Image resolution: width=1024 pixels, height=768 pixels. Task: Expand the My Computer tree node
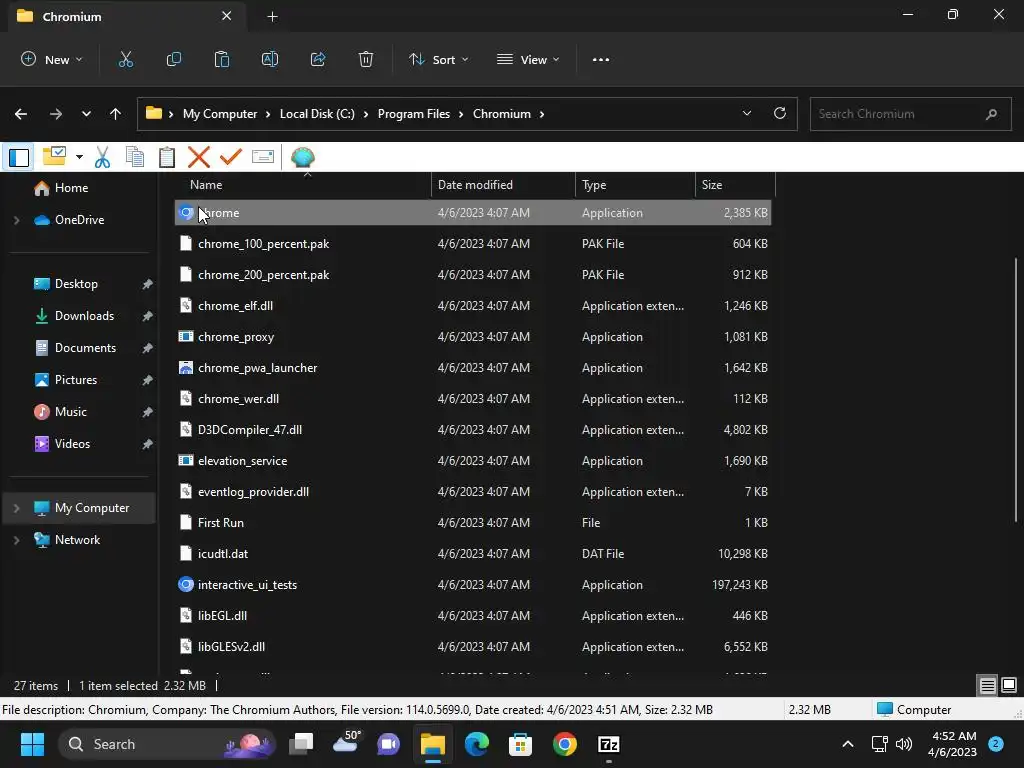point(17,508)
